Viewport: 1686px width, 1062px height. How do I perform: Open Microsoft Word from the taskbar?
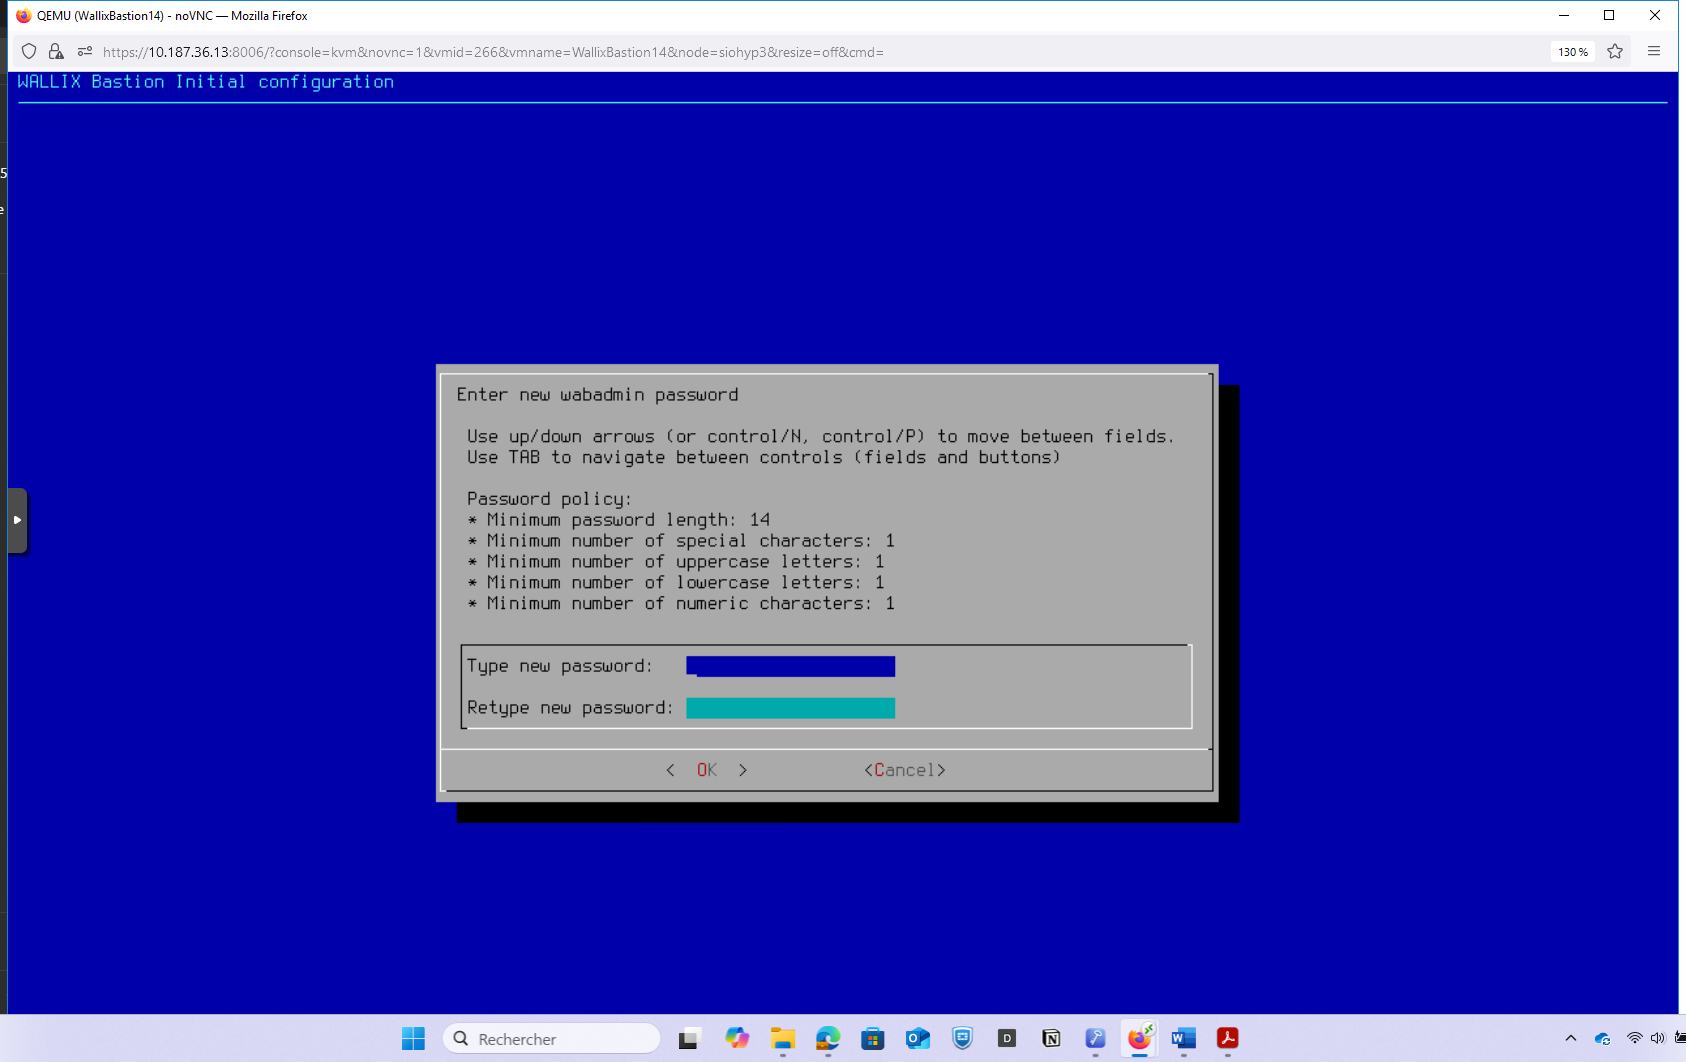tap(1183, 1039)
